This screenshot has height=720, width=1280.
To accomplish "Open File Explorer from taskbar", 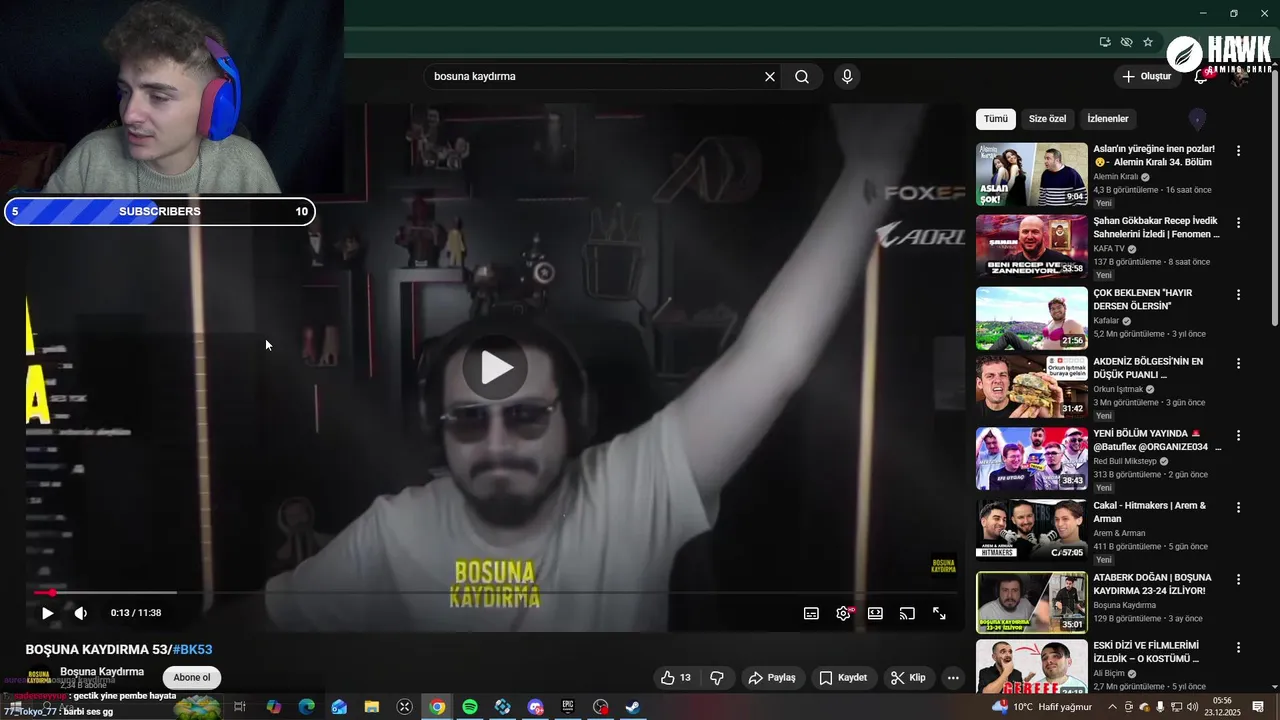I will (x=372, y=707).
